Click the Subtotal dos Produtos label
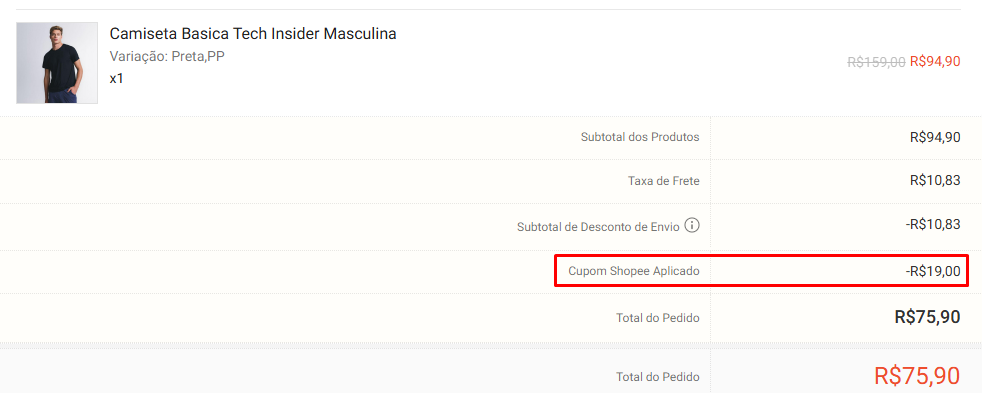 pos(640,137)
